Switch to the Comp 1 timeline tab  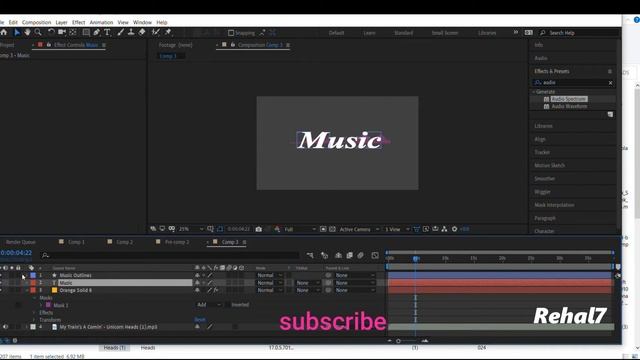tap(76, 242)
